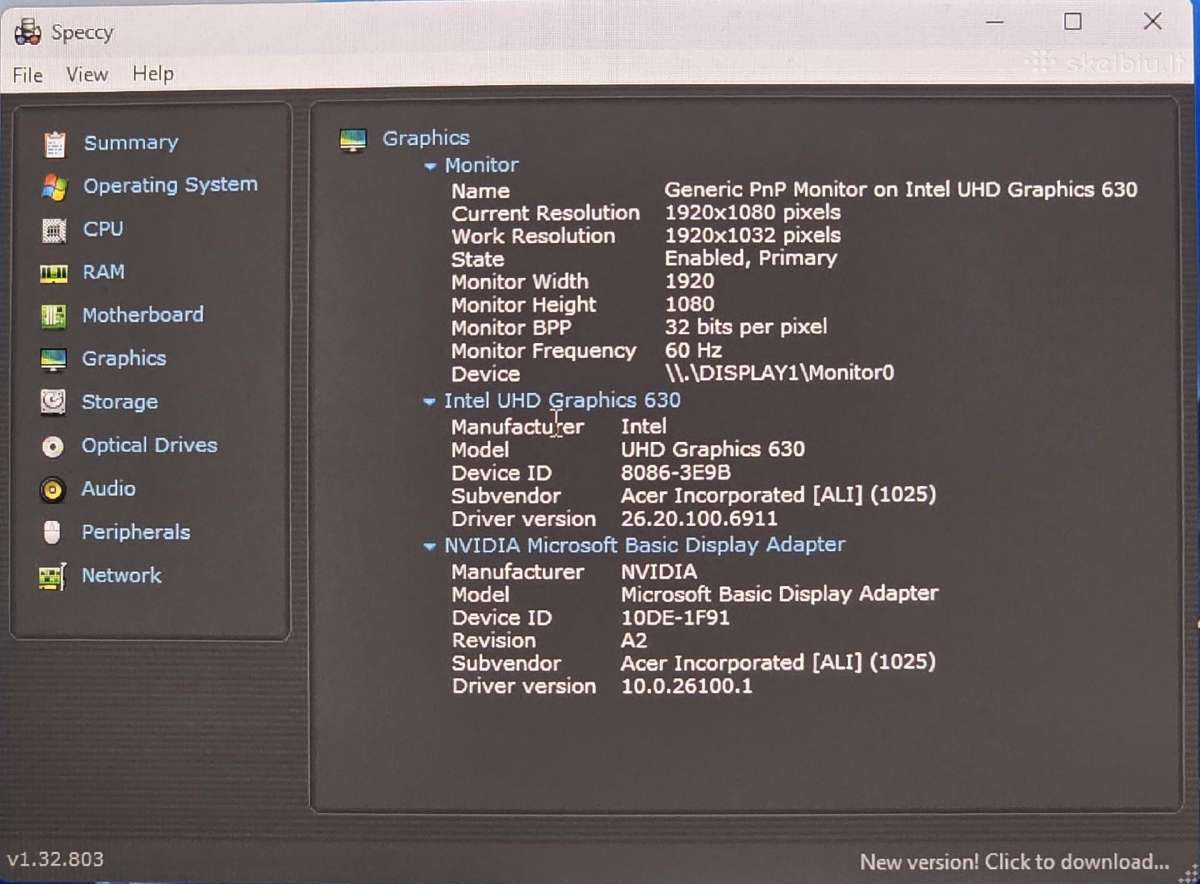Click the Microsoft Basic Display Adapter model value
Viewport: 1200px width, 884px height.
click(780, 594)
